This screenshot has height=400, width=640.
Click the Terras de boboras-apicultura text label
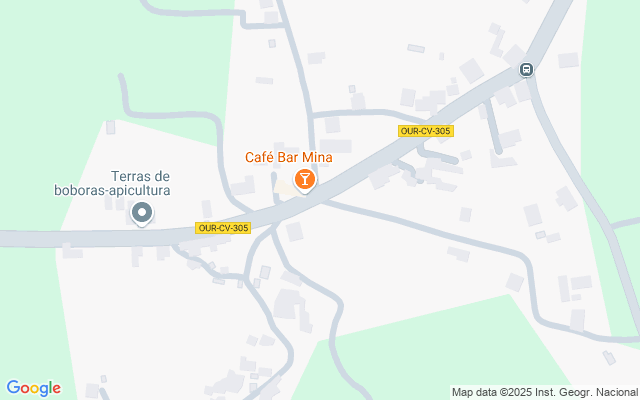(113, 183)
